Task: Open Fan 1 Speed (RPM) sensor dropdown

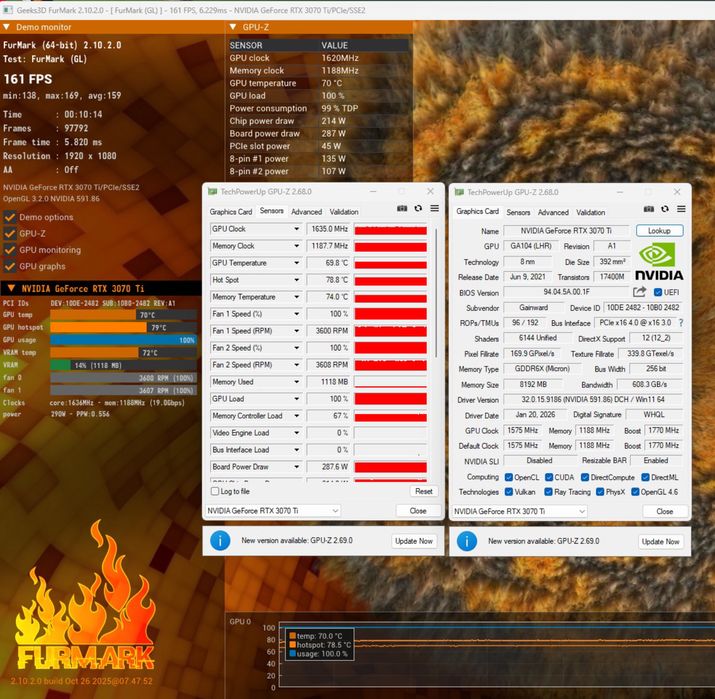Action: (x=296, y=331)
